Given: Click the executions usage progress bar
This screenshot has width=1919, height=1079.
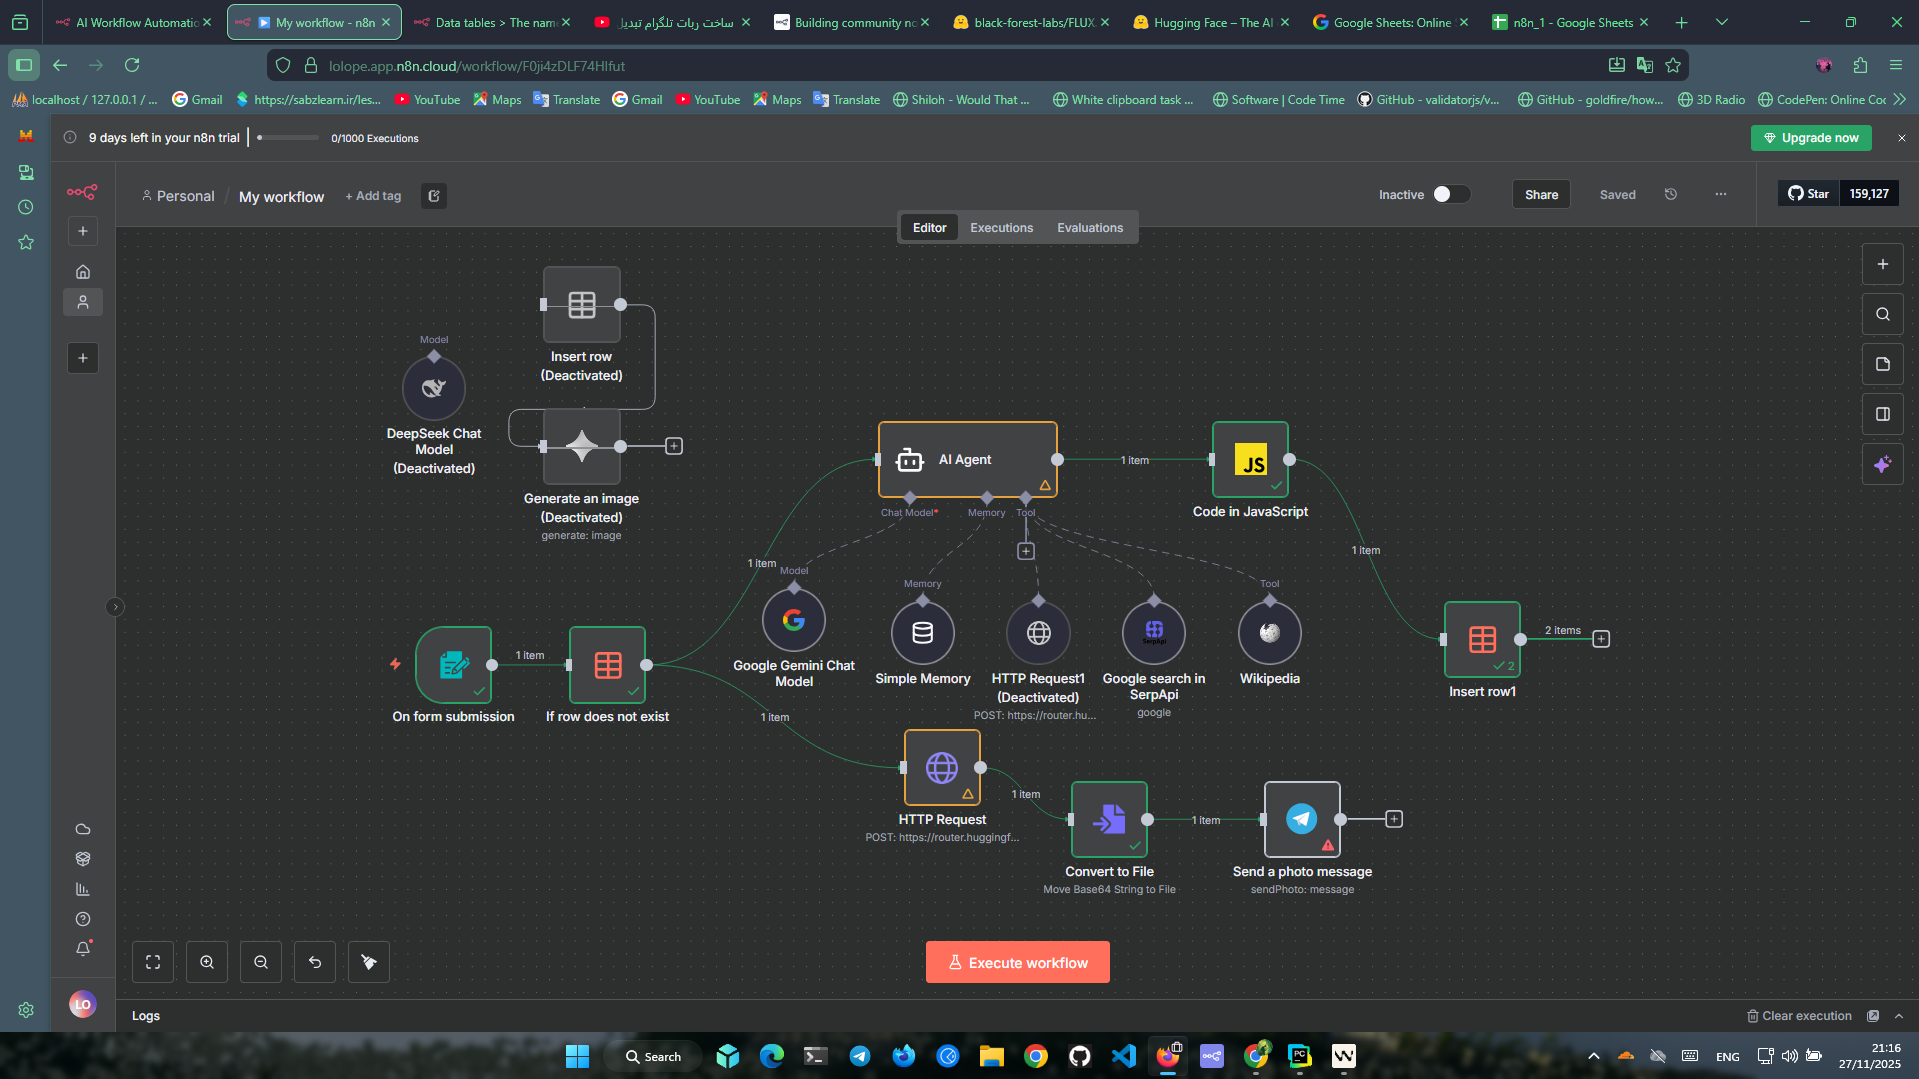Looking at the screenshot, I should tap(288, 138).
